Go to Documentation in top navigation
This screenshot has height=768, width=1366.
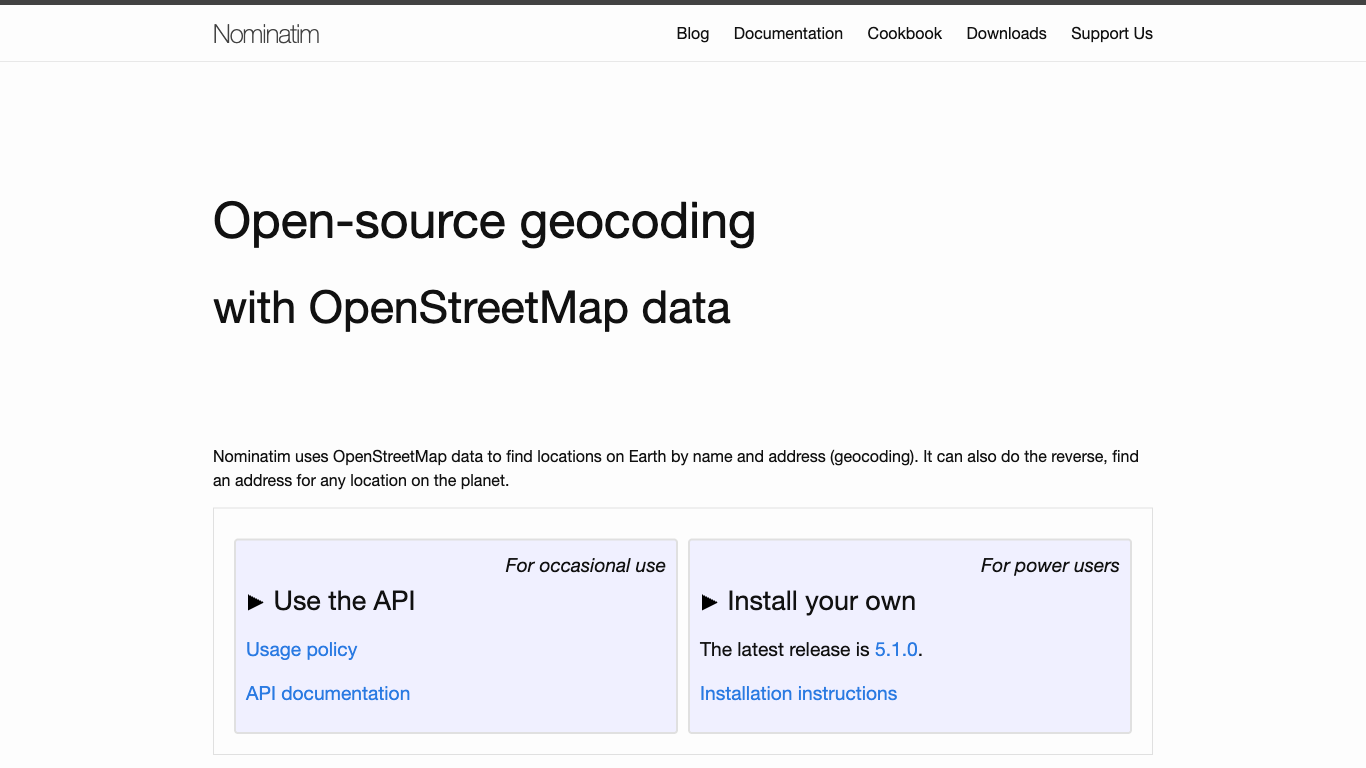coord(788,33)
